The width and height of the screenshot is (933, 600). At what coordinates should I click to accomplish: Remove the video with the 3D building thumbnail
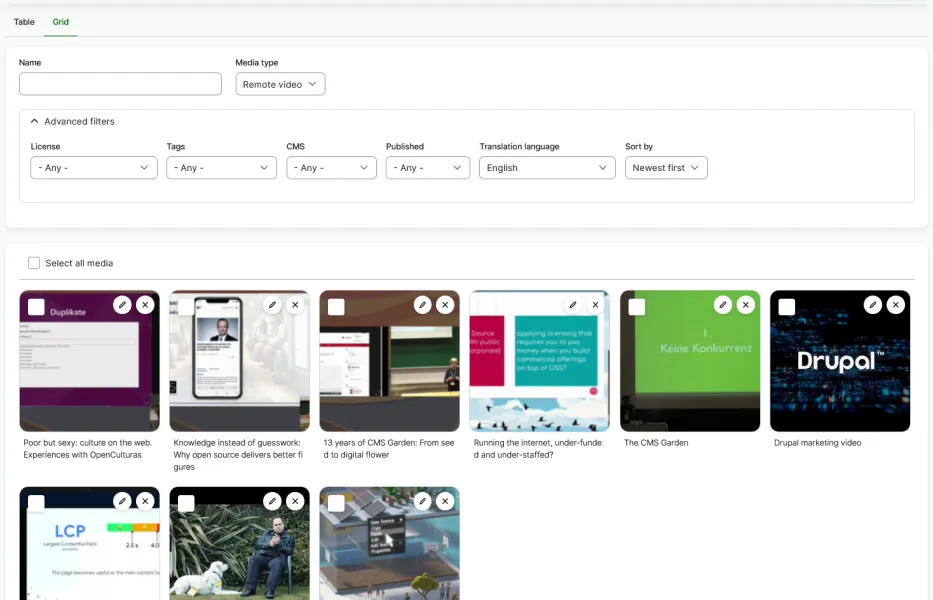click(445, 501)
